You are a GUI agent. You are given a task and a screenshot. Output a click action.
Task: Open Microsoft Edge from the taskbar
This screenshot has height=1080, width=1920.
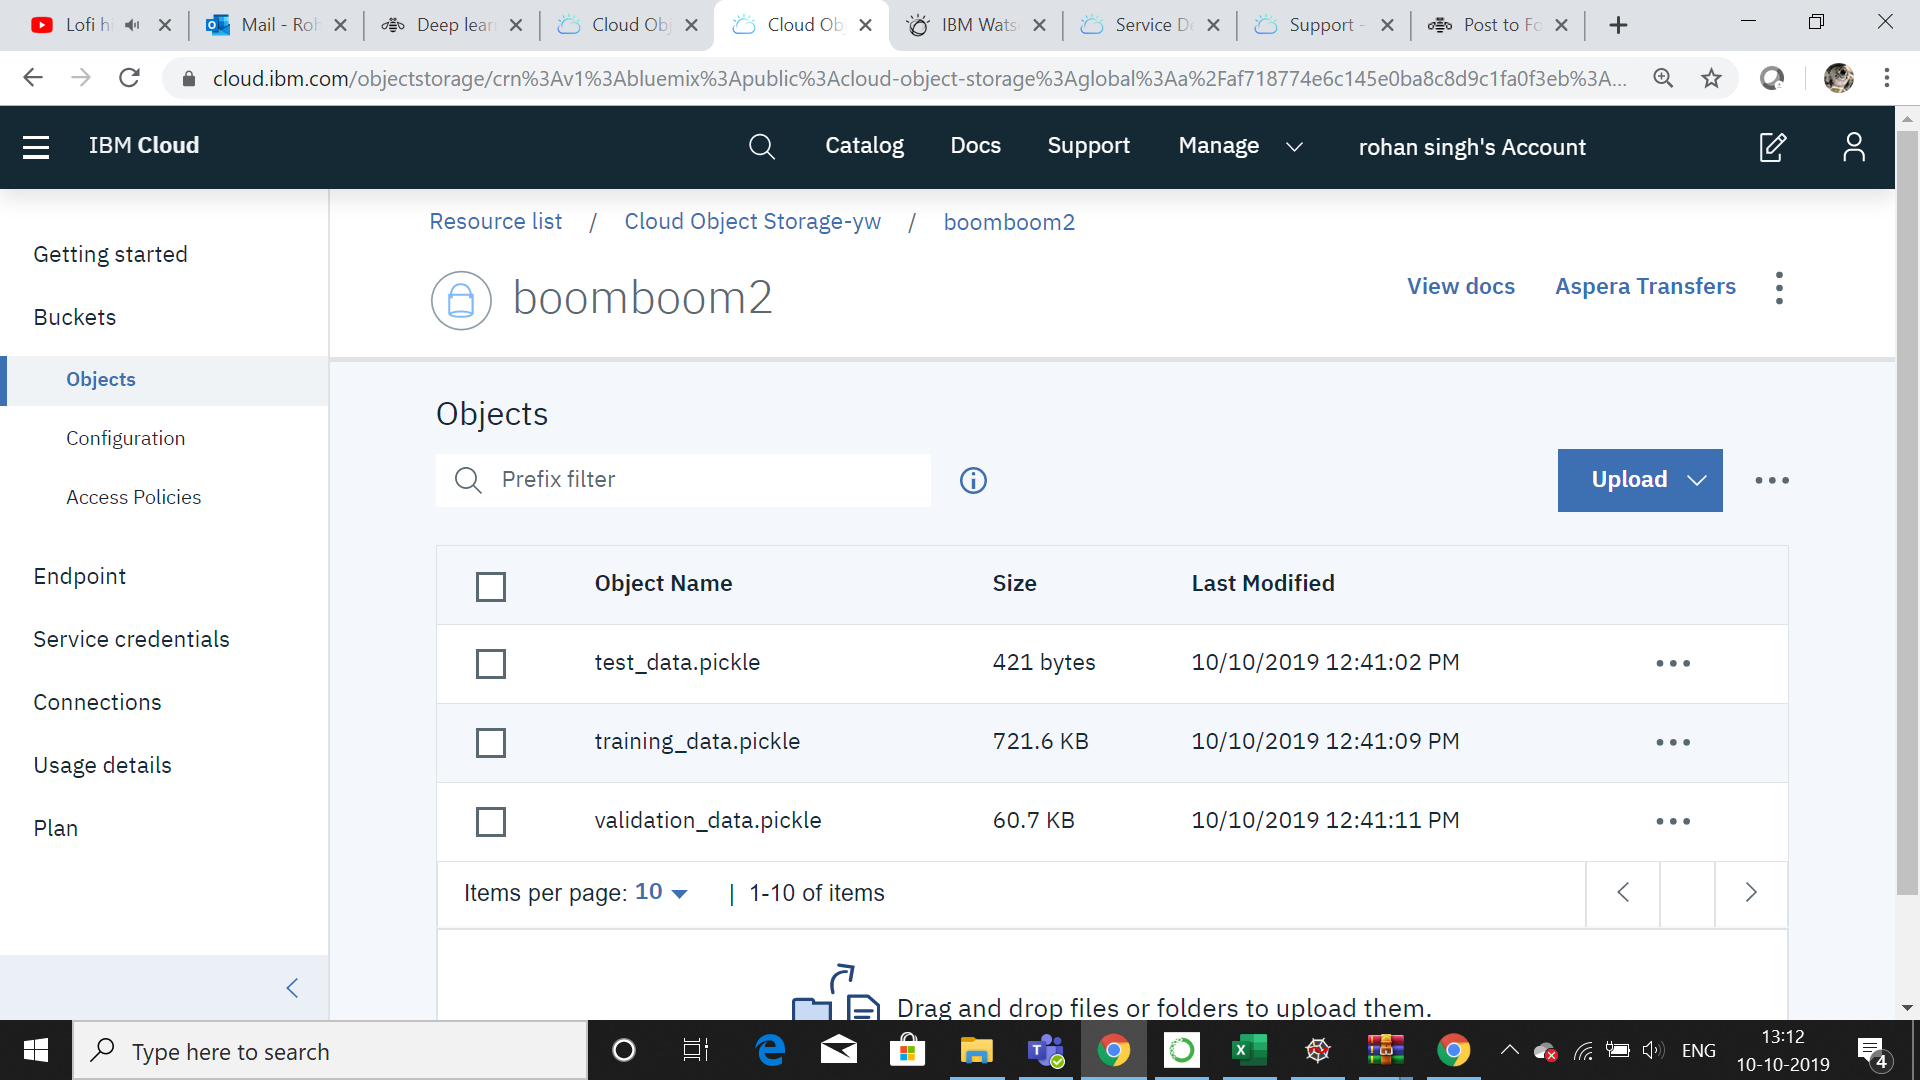pyautogui.click(x=770, y=1051)
